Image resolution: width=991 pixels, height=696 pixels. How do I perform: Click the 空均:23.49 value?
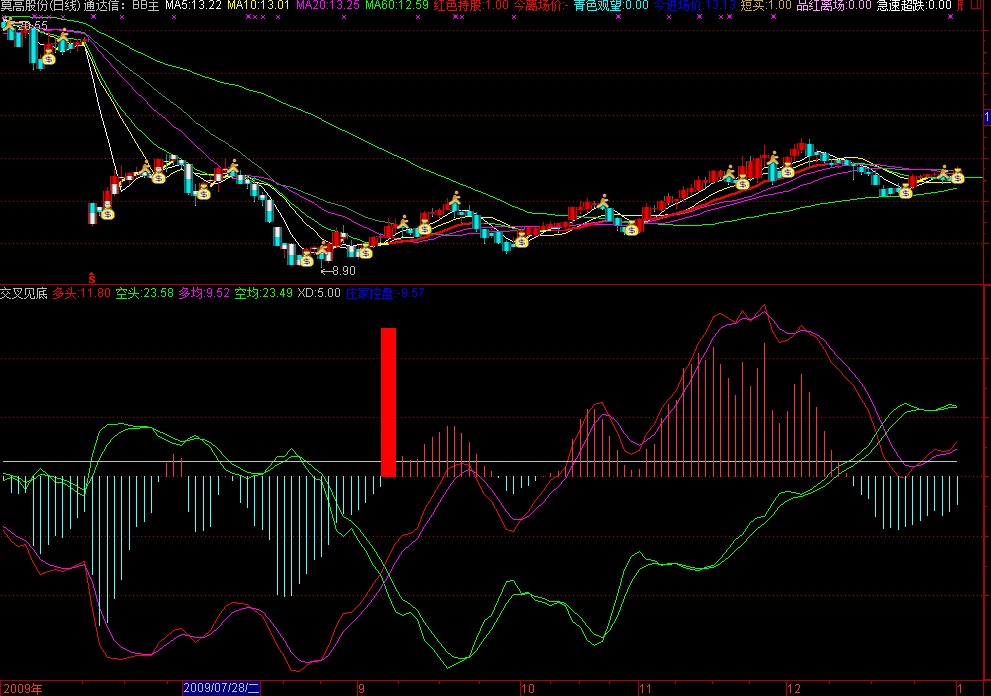pos(264,293)
